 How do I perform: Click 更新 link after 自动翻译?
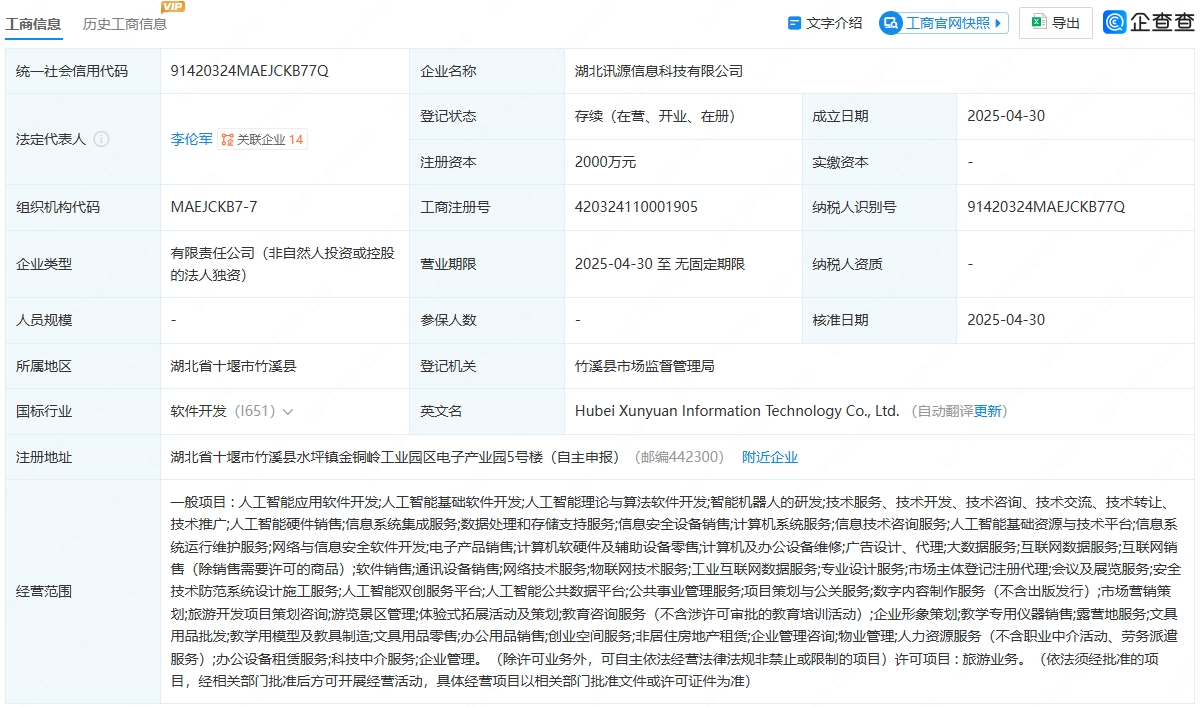point(988,411)
